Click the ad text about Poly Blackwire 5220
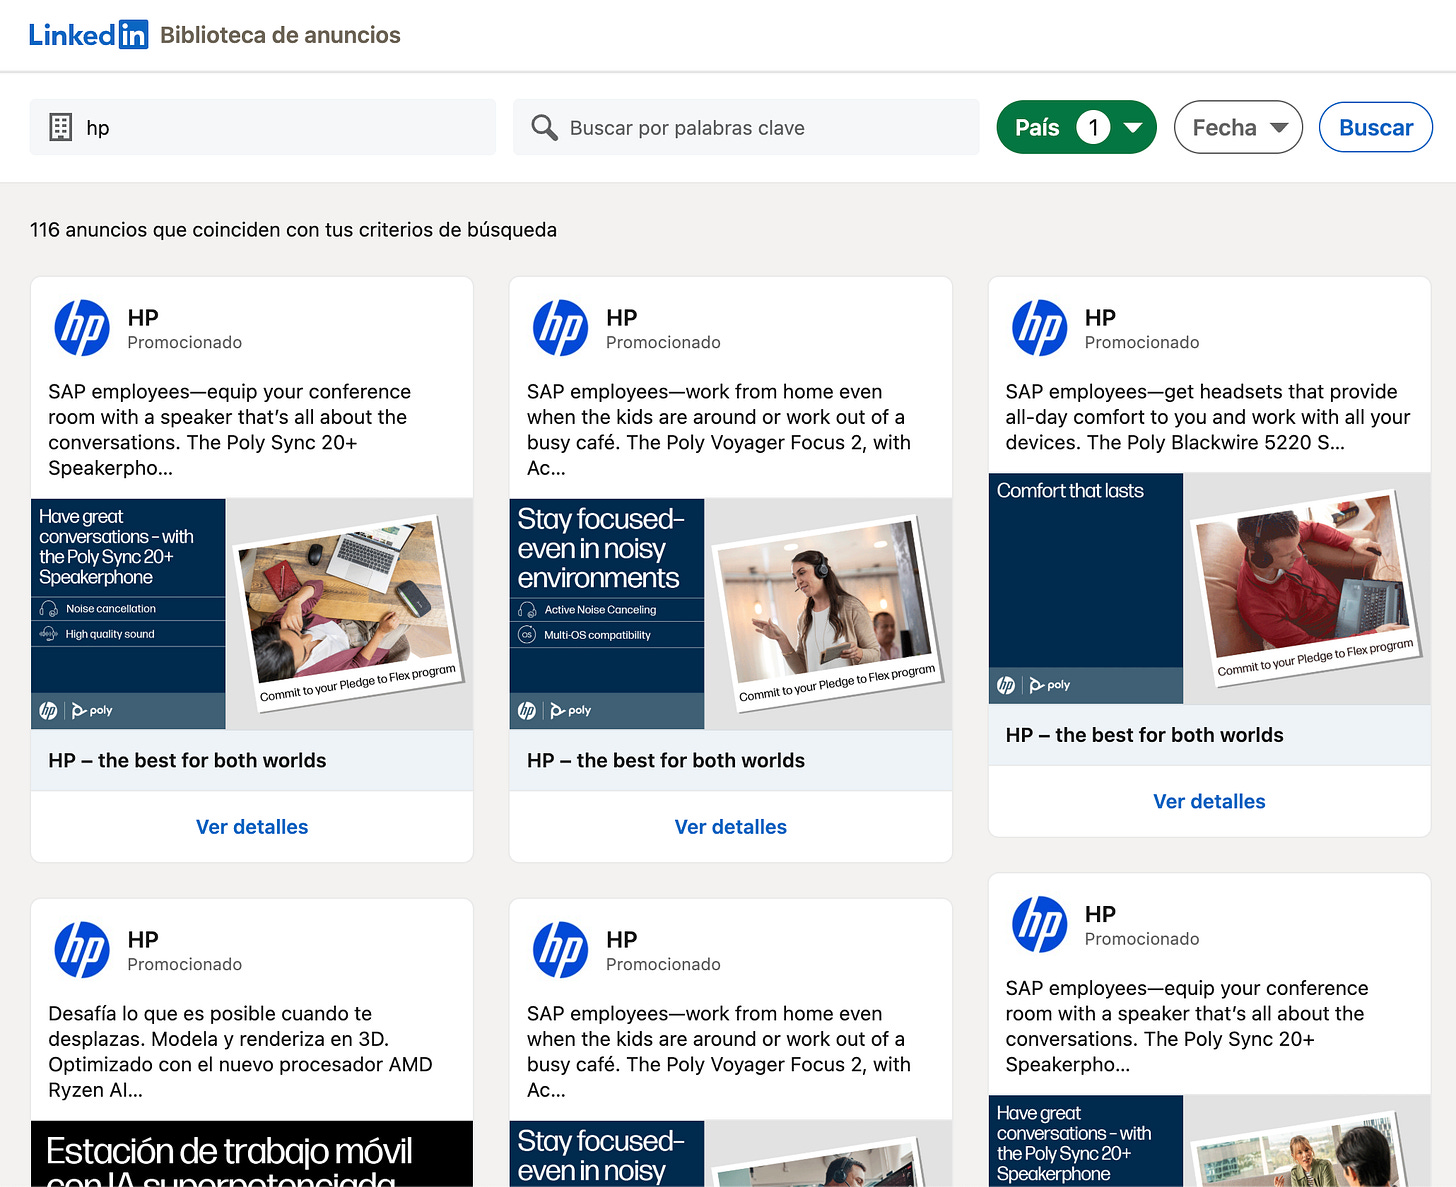This screenshot has height=1187, width=1456. (1208, 417)
